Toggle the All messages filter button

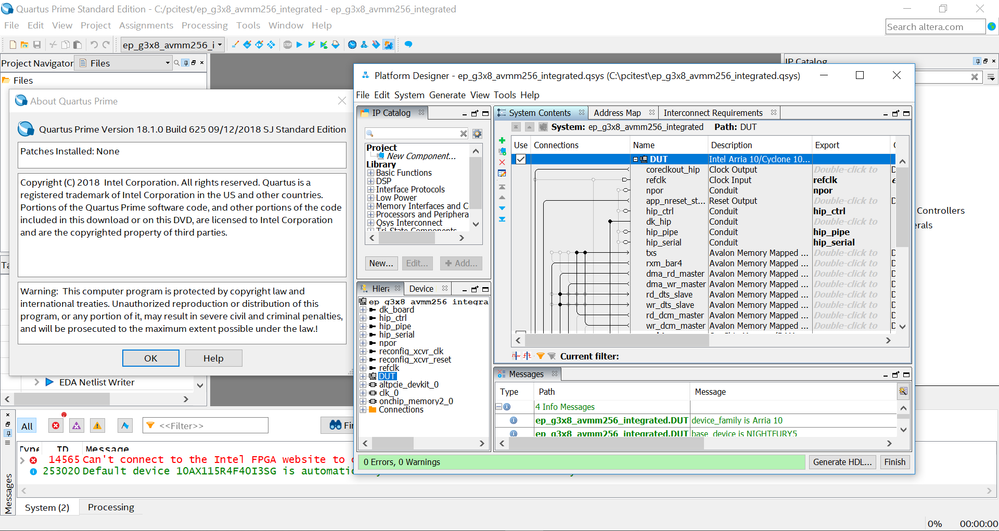point(27,425)
